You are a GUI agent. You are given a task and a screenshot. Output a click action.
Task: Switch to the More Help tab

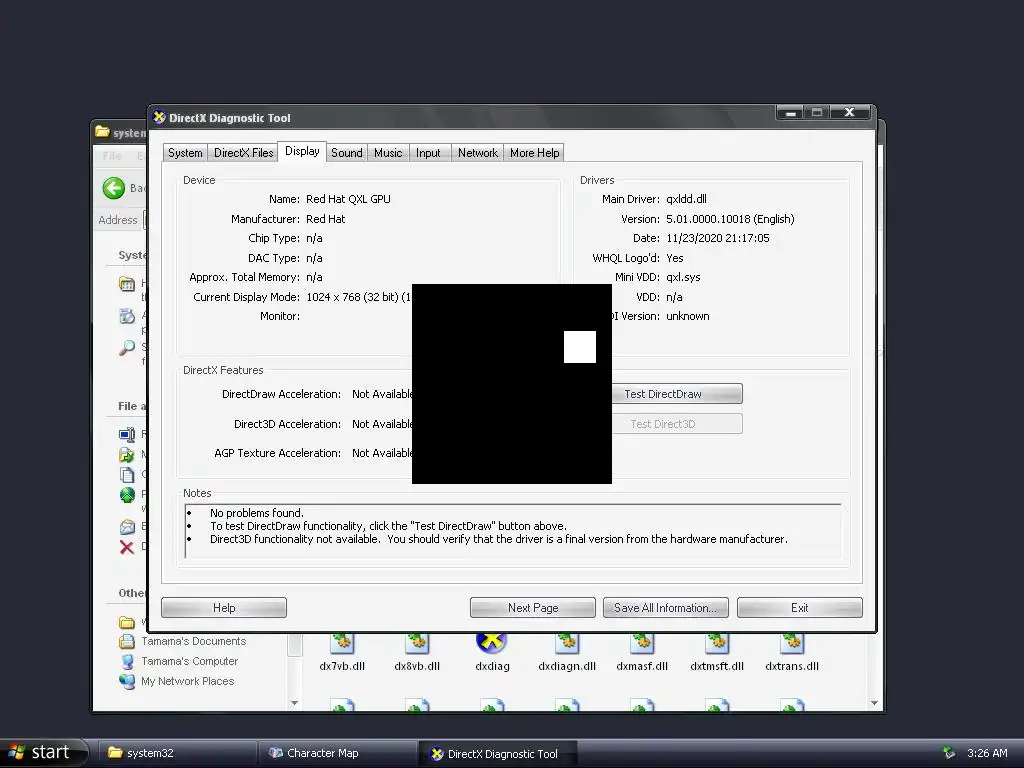click(x=534, y=153)
